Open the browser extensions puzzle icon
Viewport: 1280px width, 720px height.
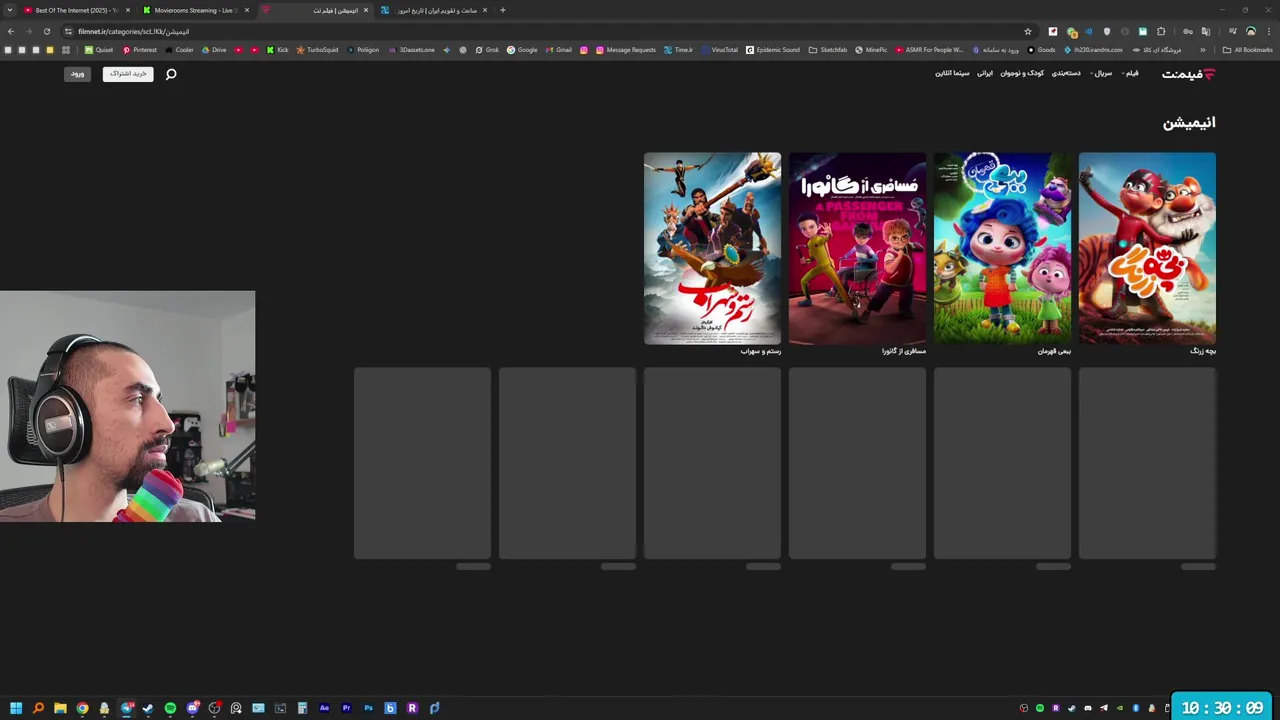point(1161,31)
